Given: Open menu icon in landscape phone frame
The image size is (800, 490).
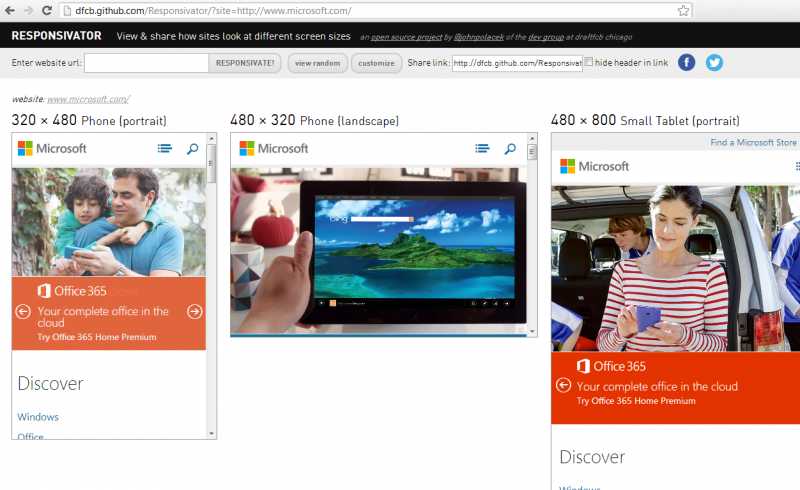Looking at the screenshot, I should coord(482,149).
